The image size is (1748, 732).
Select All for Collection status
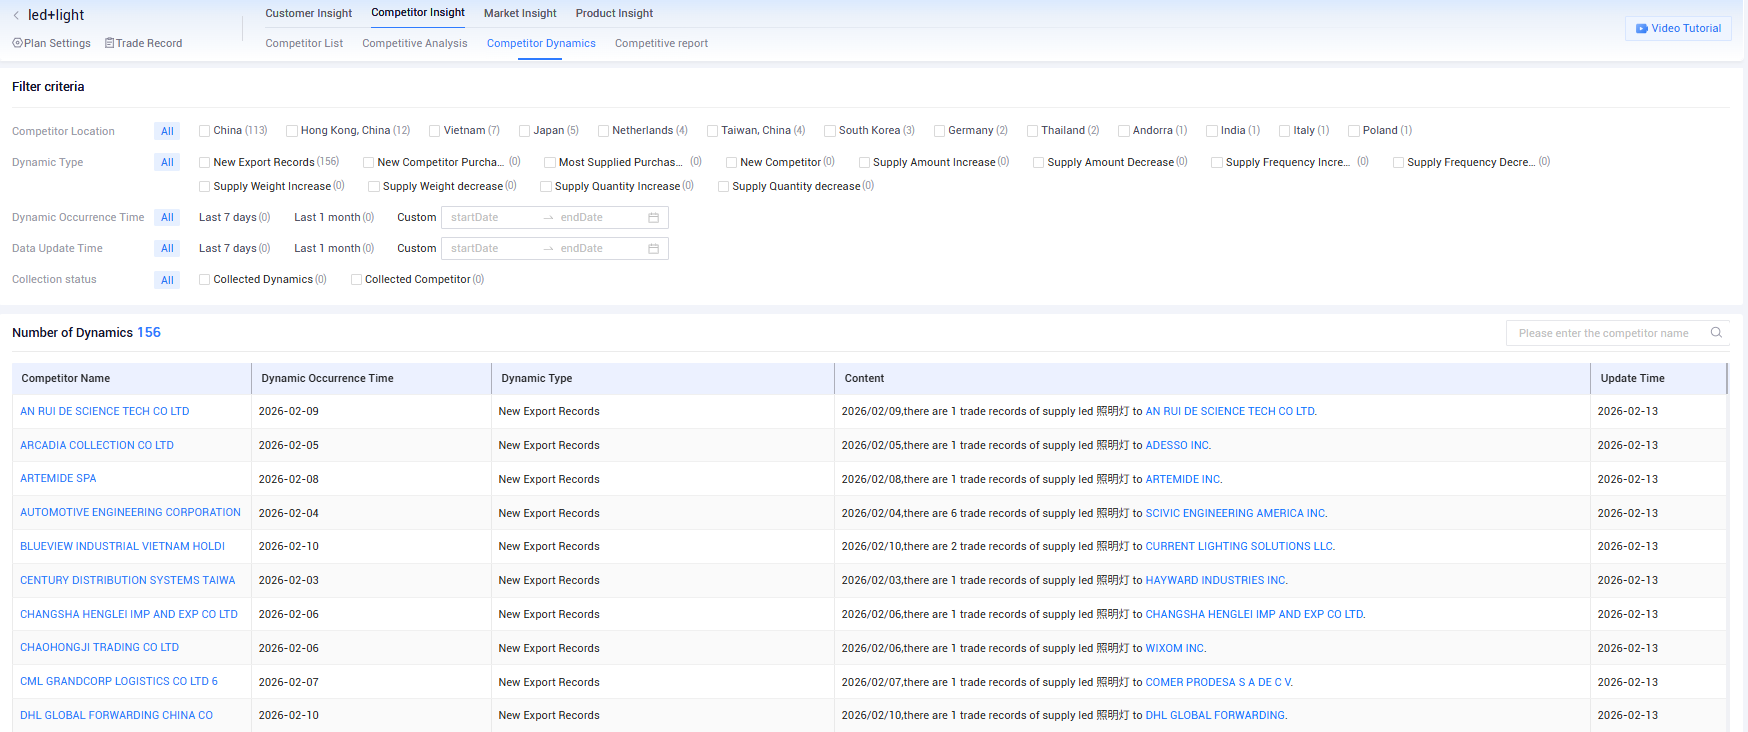pyautogui.click(x=167, y=280)
